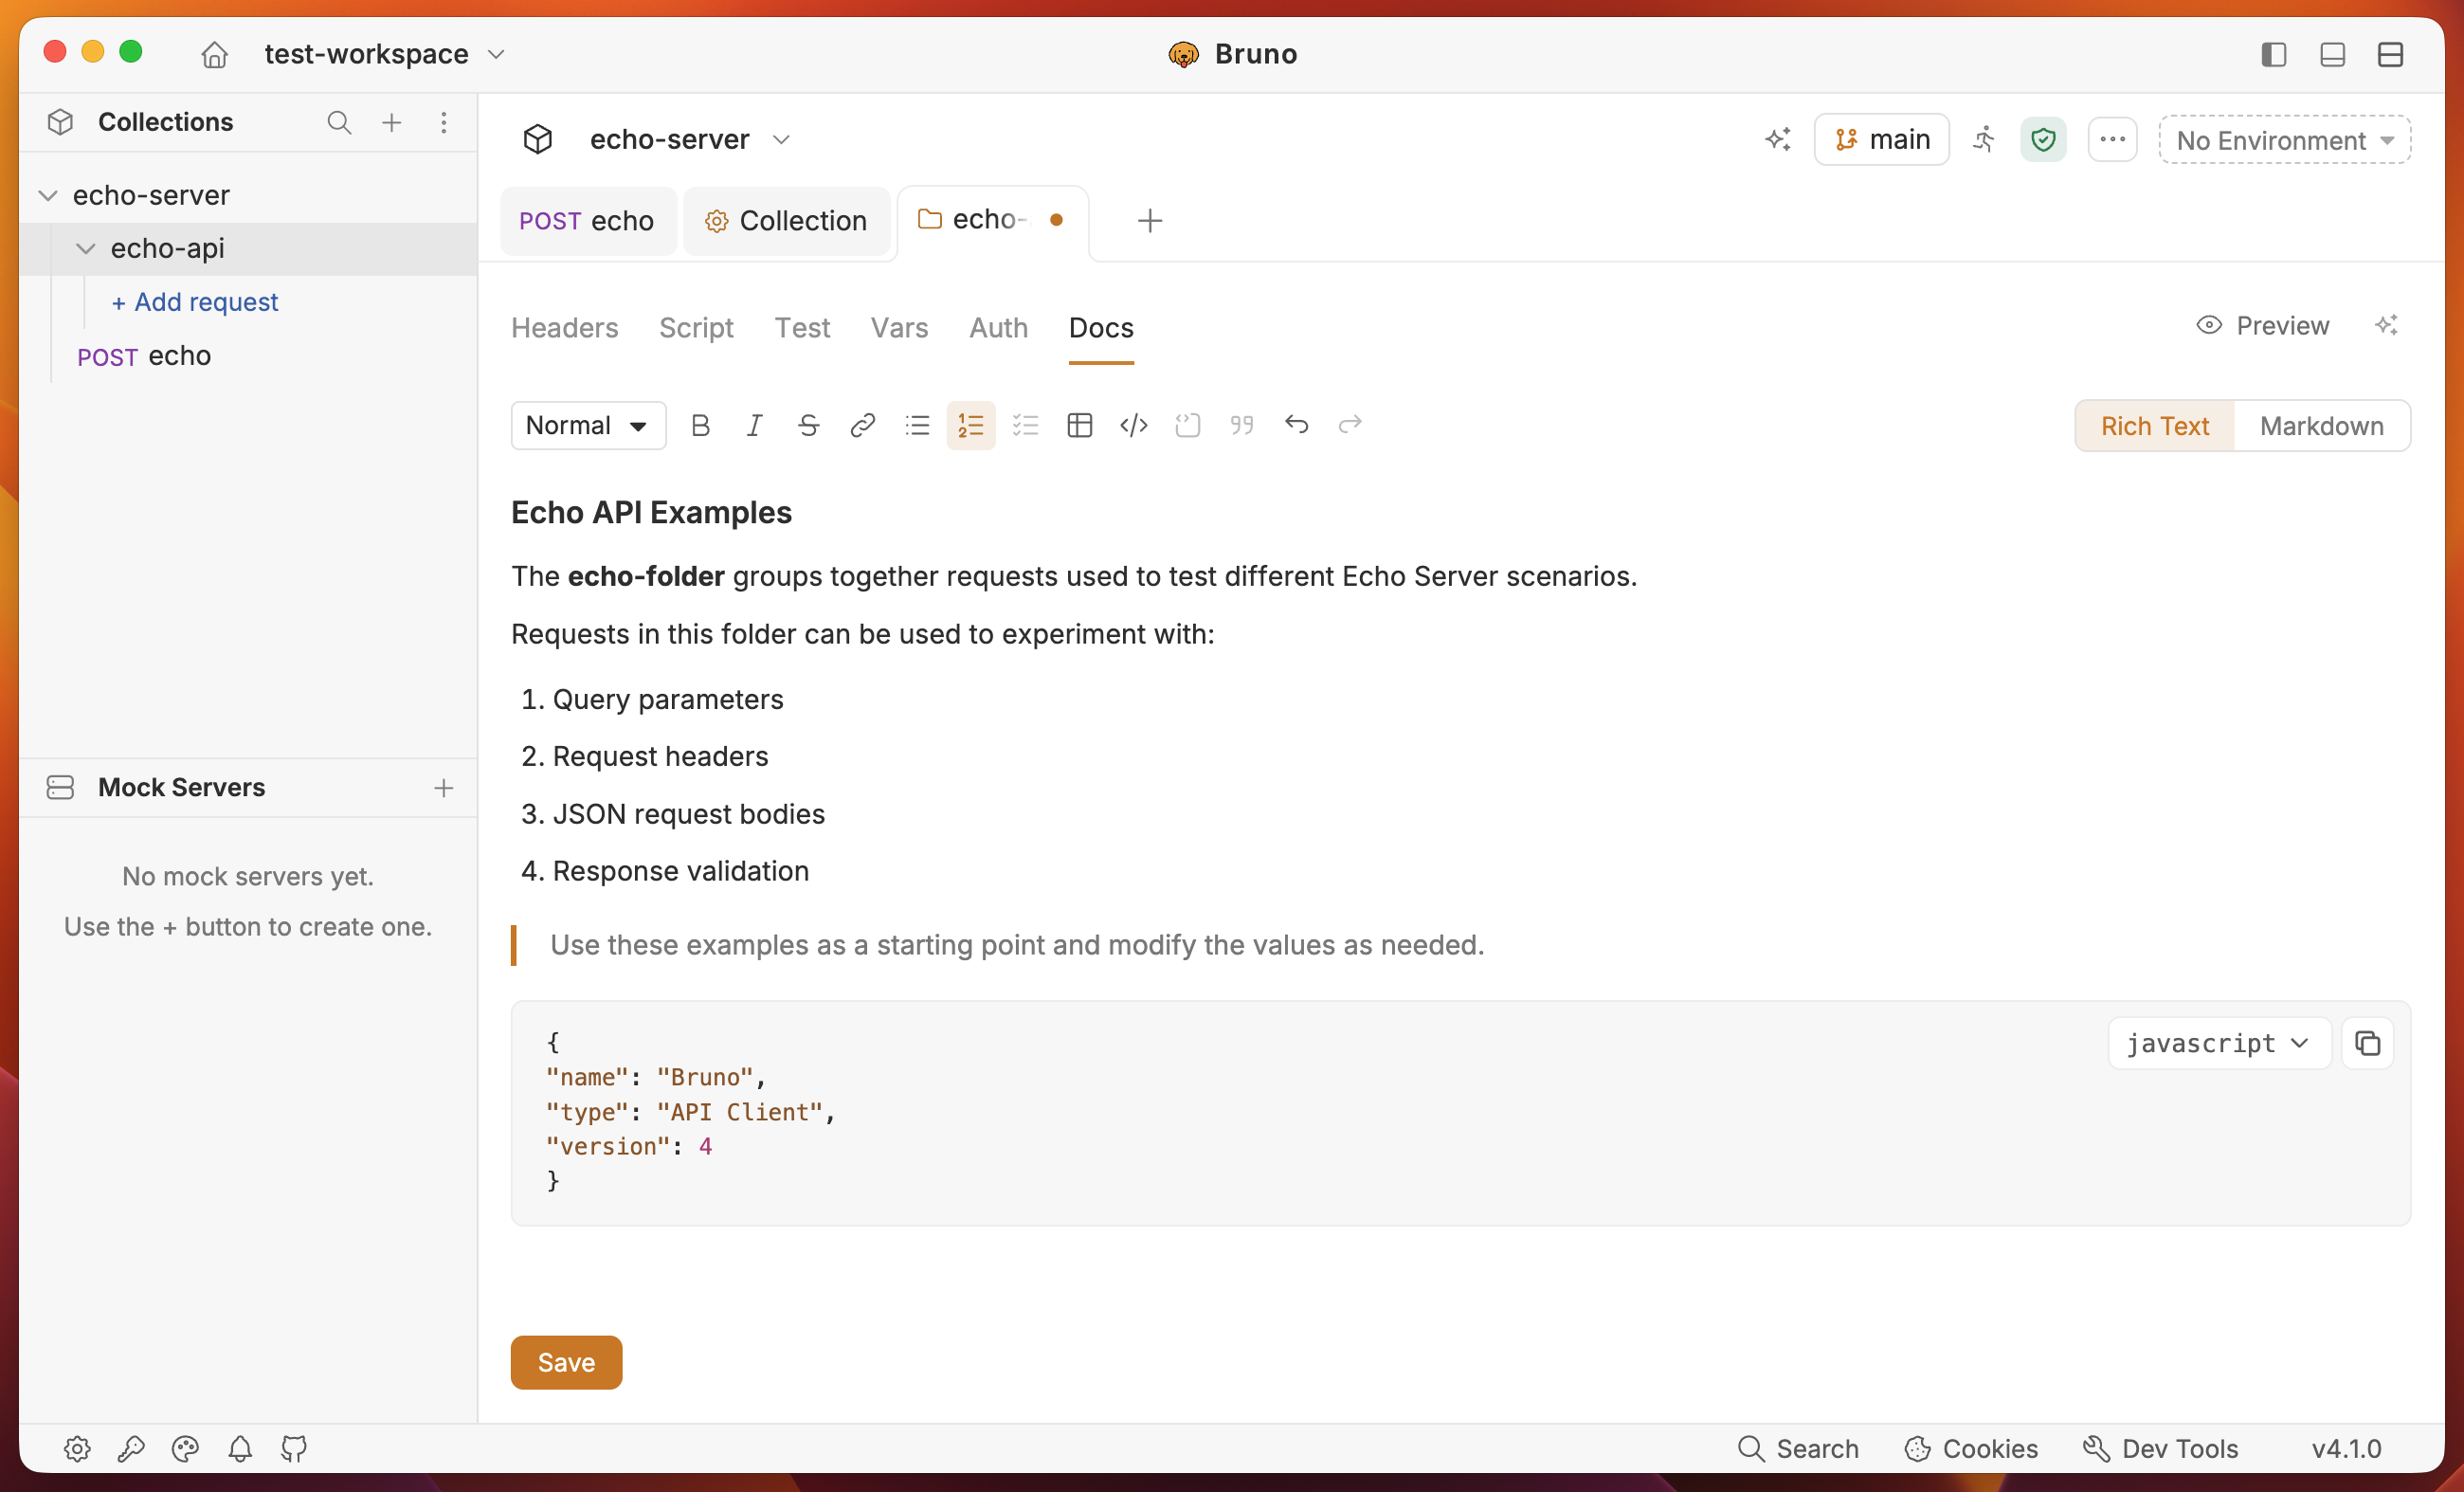Image resolution: width=2464 pixels, height=1492 pixels.
Task: Toggle the numbered list formatting
Action: [971, 426]
